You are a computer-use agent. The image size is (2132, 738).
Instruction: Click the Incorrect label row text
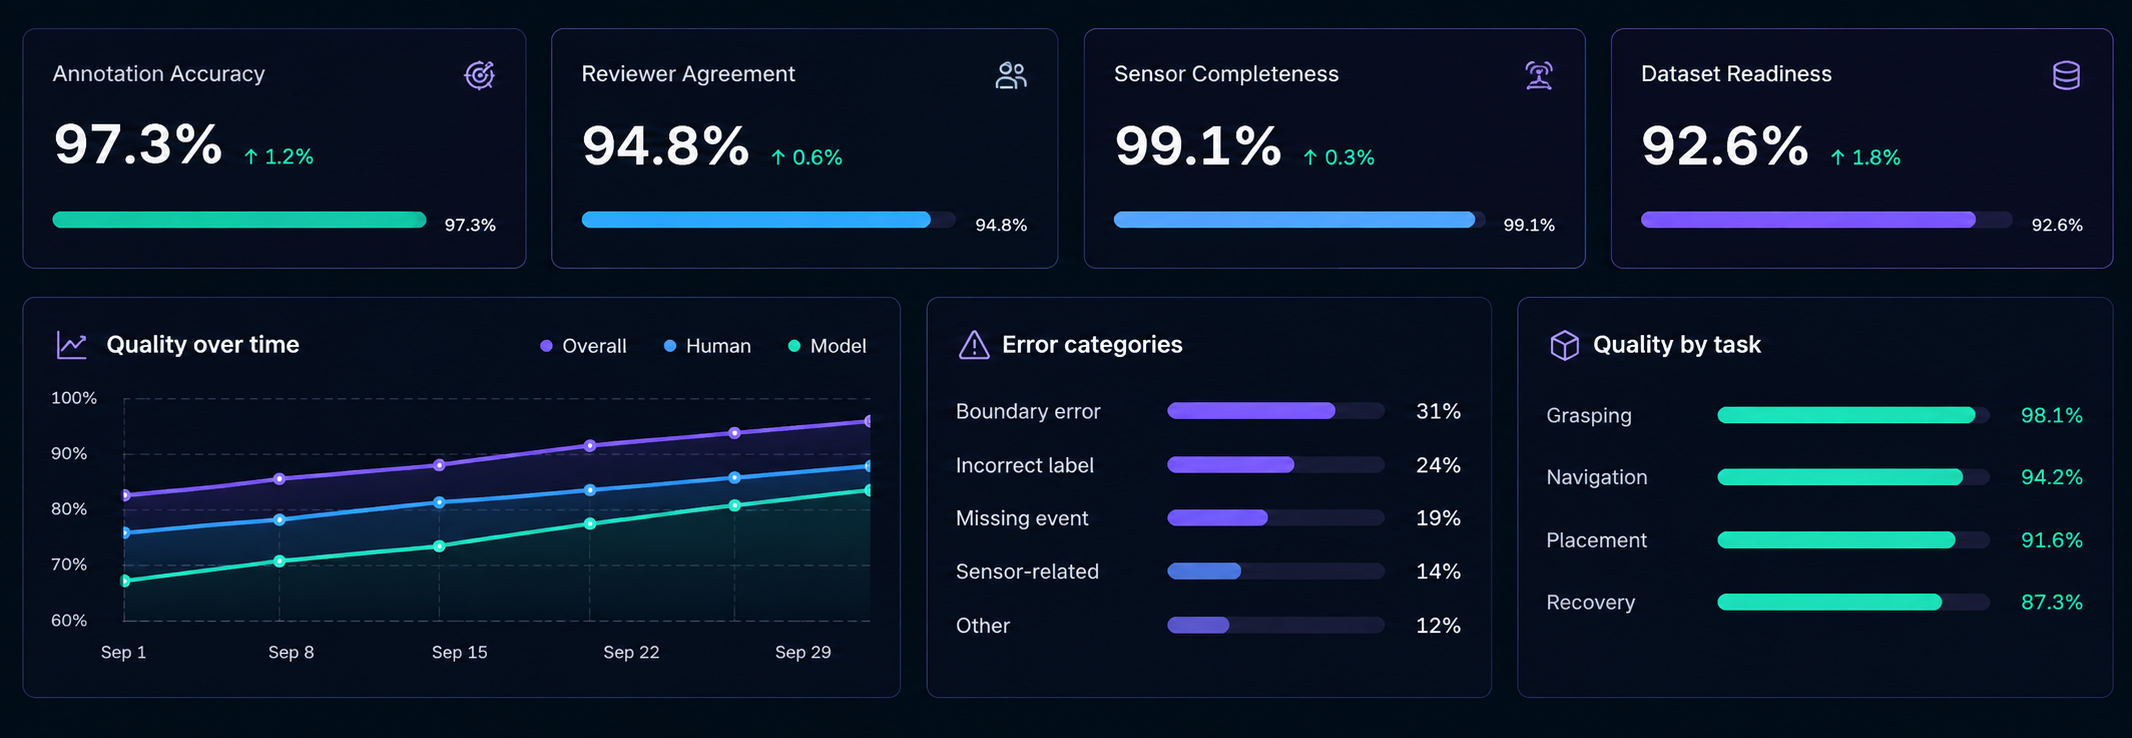[x=1025, y=465]
